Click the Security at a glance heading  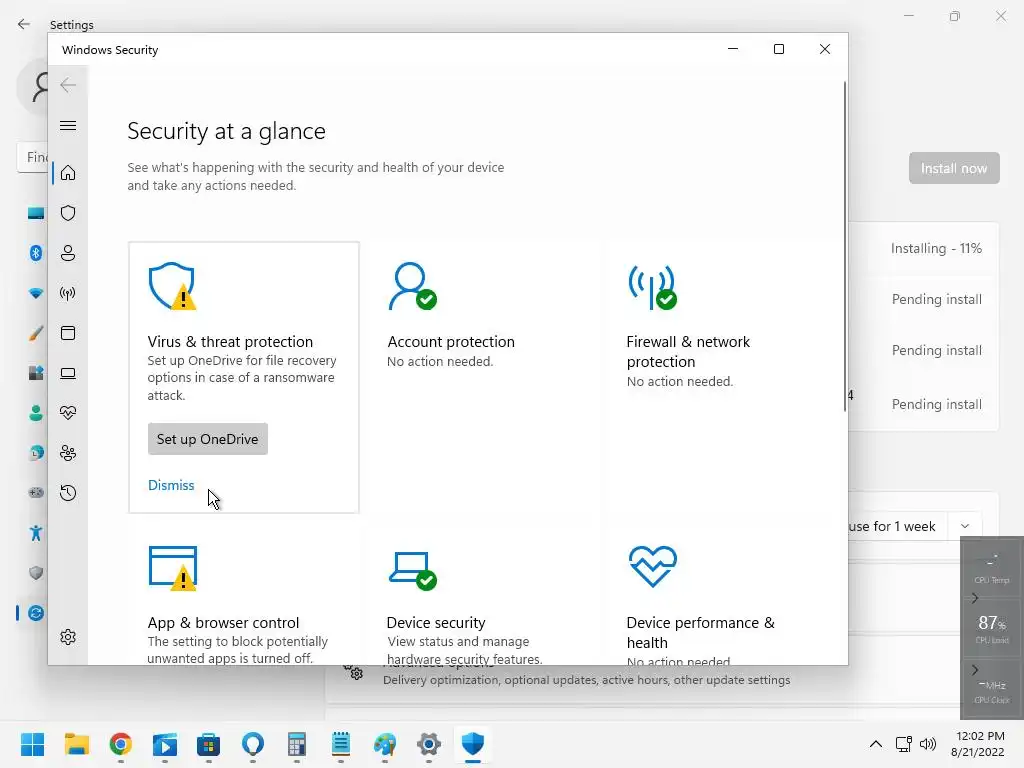pyautogui.click(x=226, y=131)
